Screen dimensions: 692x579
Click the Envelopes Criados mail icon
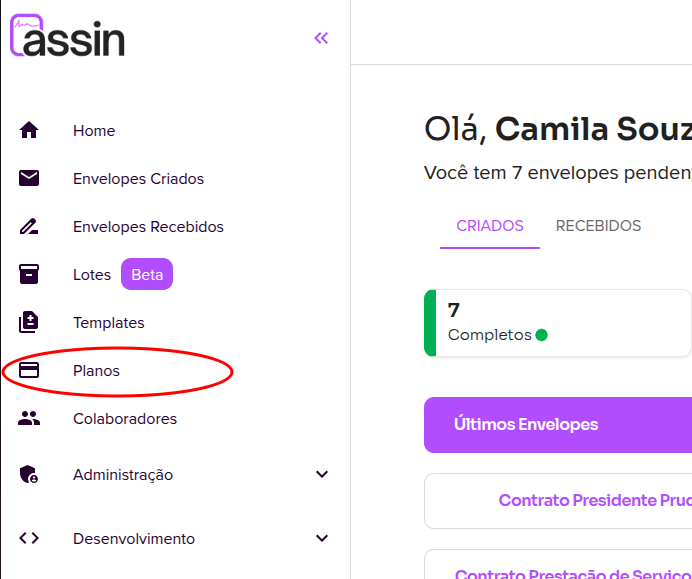coord(29,178)
